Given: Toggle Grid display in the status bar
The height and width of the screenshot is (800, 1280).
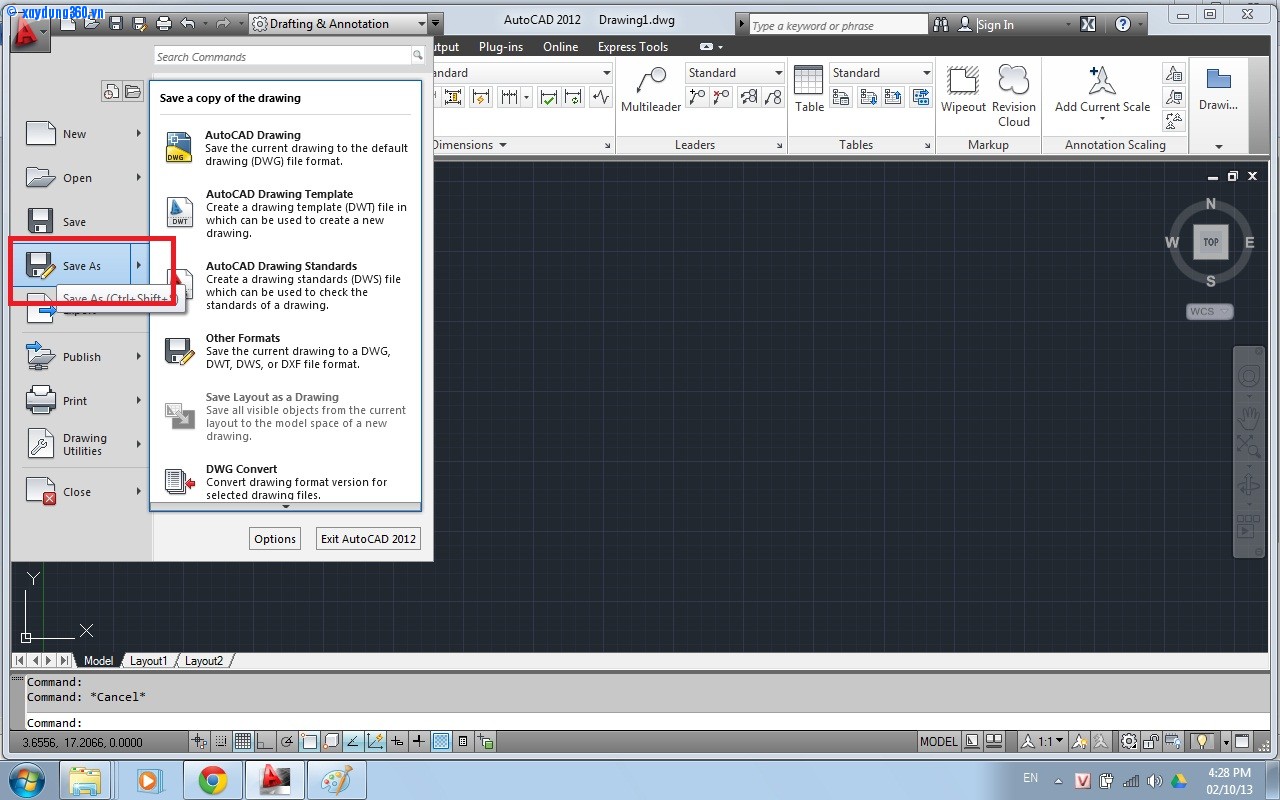Looking at the screenshot, I should pyautogui.click(x=244, y=741).
